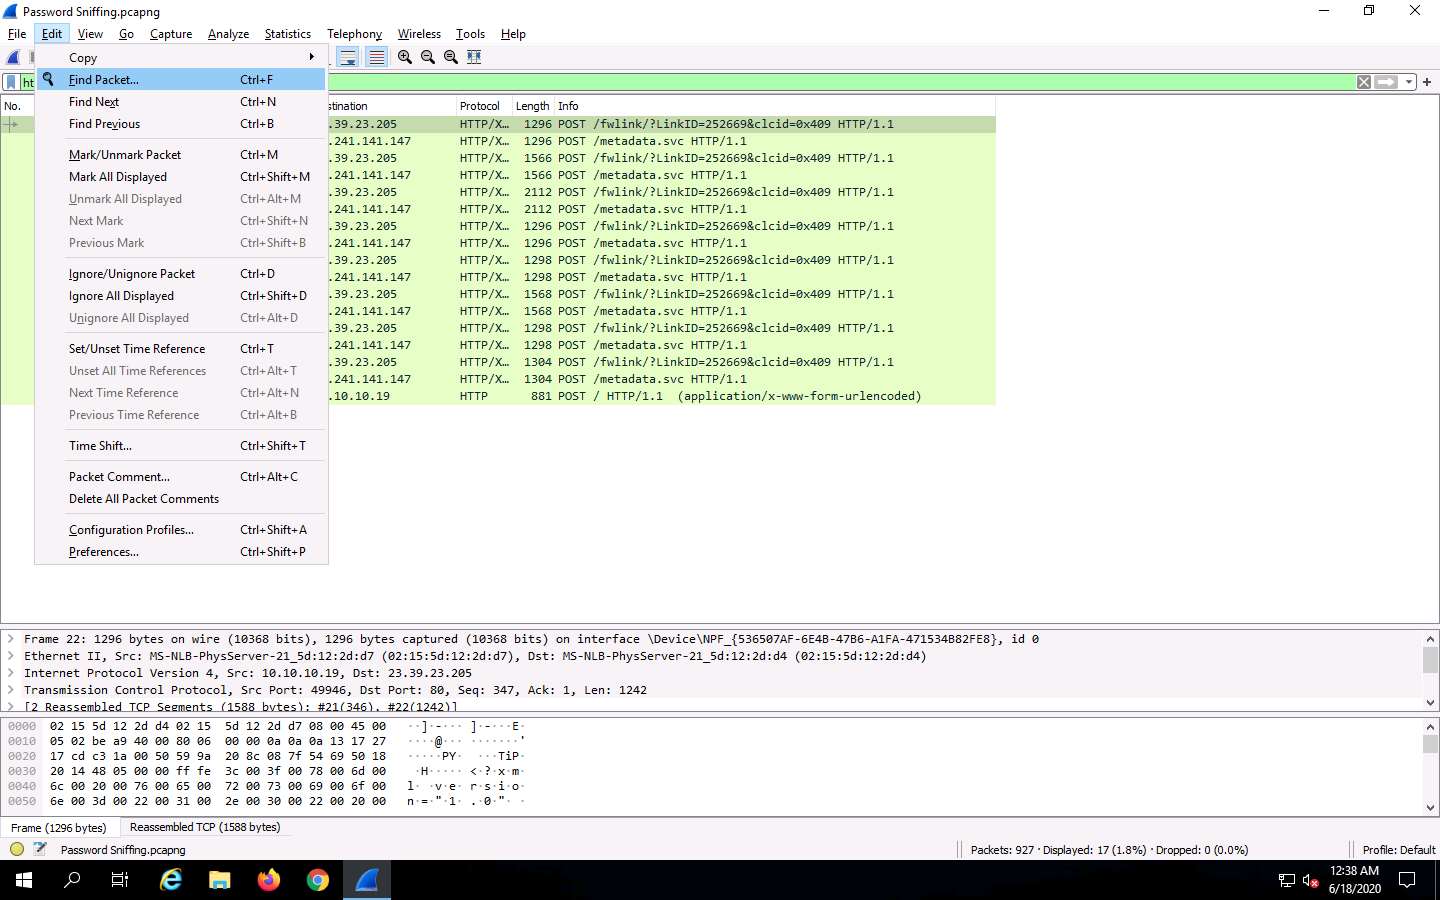Open the Statistics menu
The width and height of the screenshot is (1440, 900).
pos(287,34)
